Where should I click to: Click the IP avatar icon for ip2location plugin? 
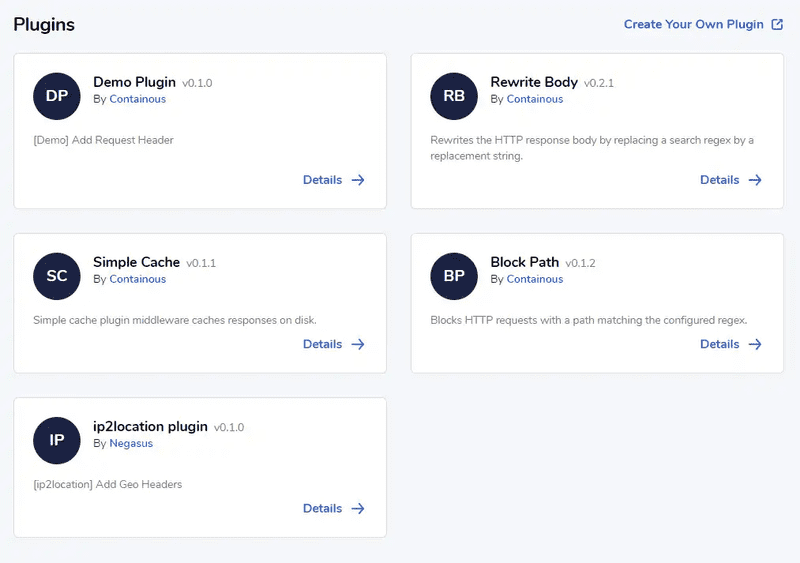57,440
